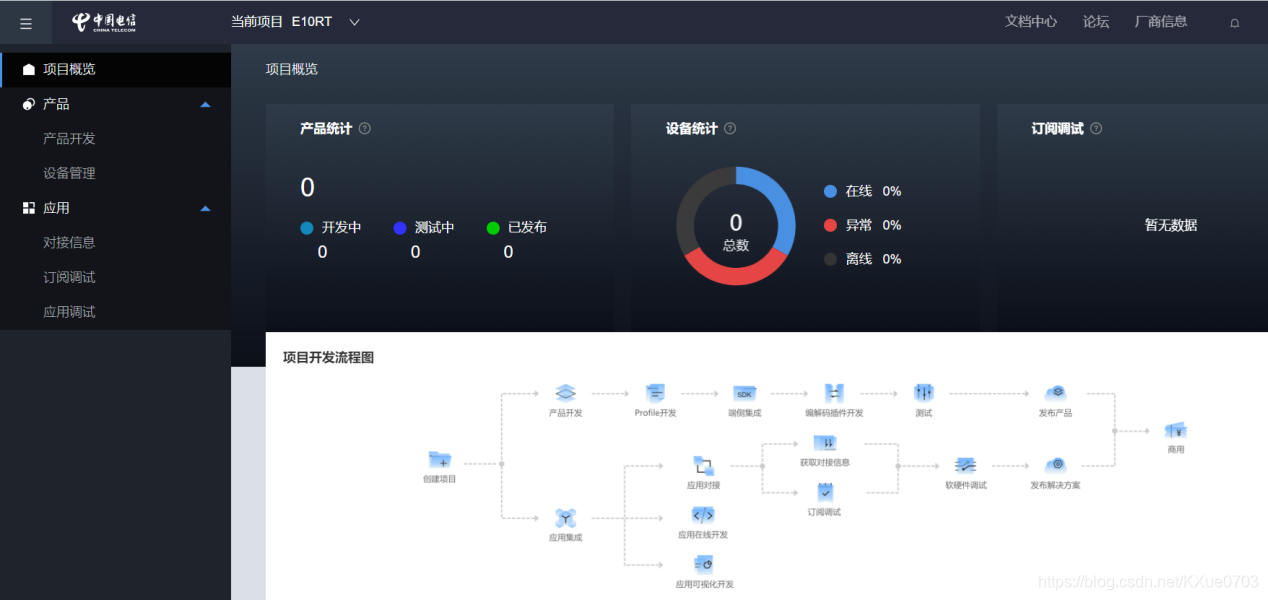Open 对接信息 in the sidebar
This screenshot has height=600, width=1268.
[69, 242]
